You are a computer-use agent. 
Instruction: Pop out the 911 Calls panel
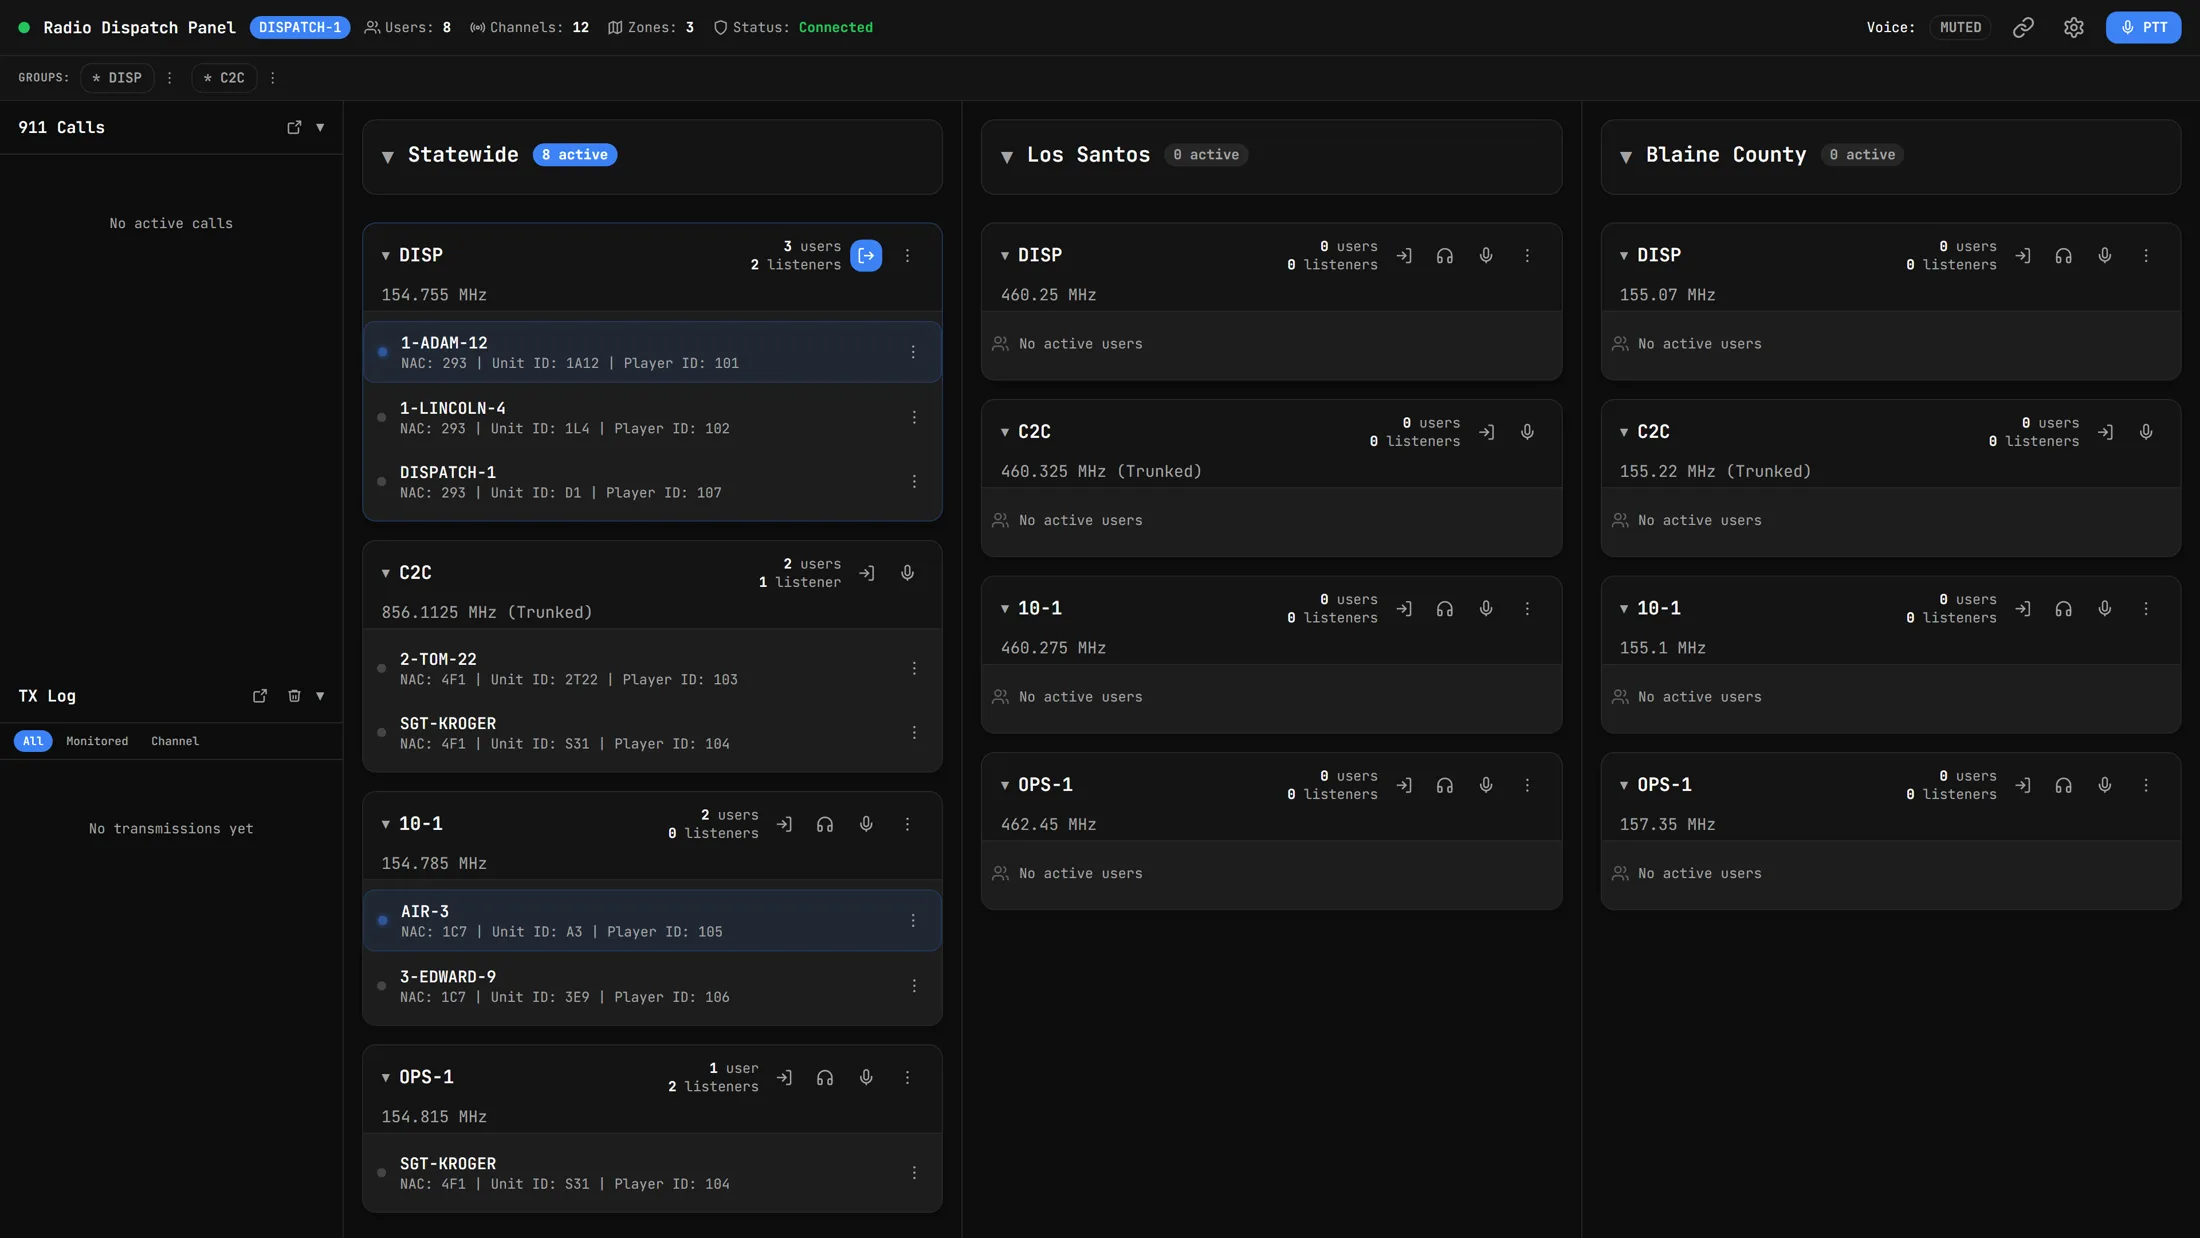(x=294, y=127)
